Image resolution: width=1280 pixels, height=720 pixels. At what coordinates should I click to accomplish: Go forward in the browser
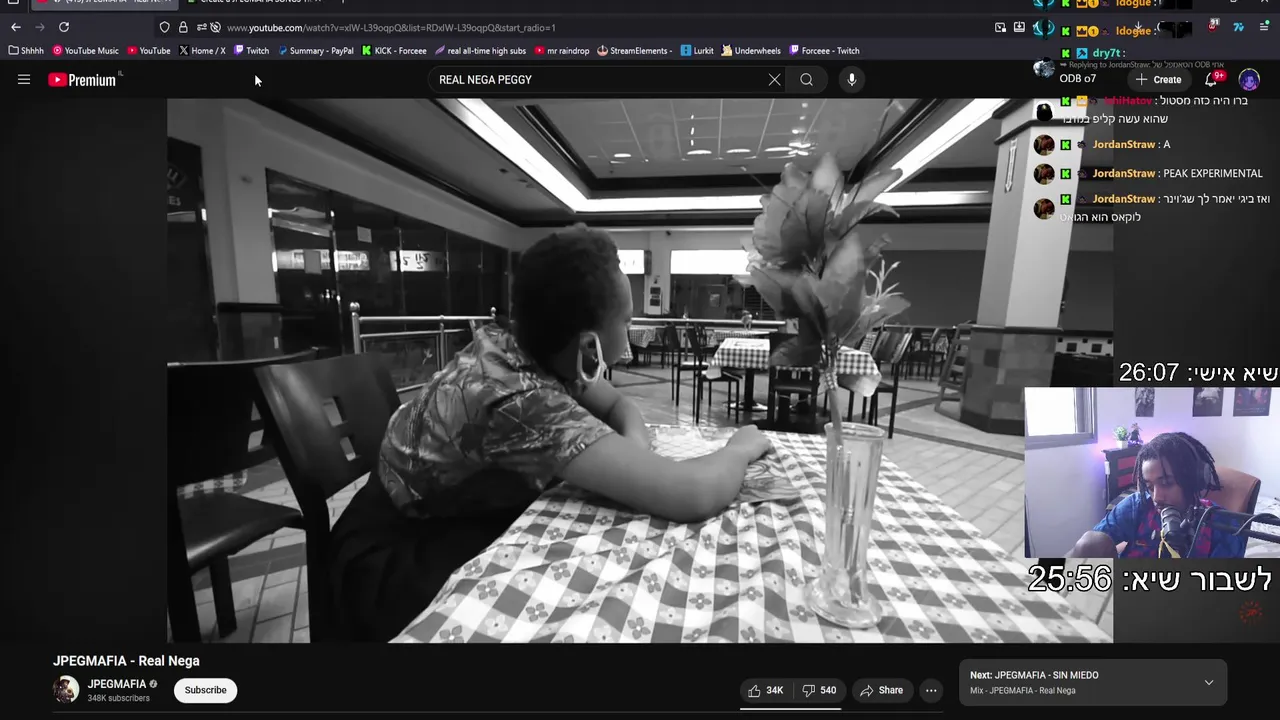point(40,27)
